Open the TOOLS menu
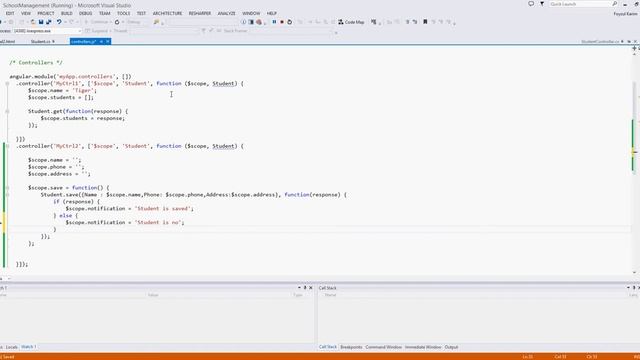The image size is (640, 360). [x=123, y=13]
